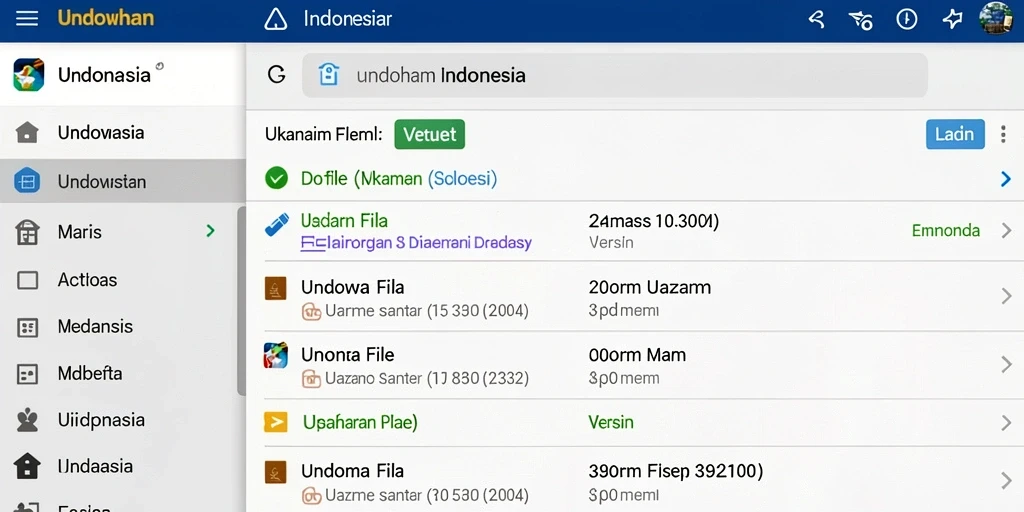Follow the Fclairorgan S Diaerrani Dredasy link
This screenshot has width=1024, height=512.
(416, 244)
